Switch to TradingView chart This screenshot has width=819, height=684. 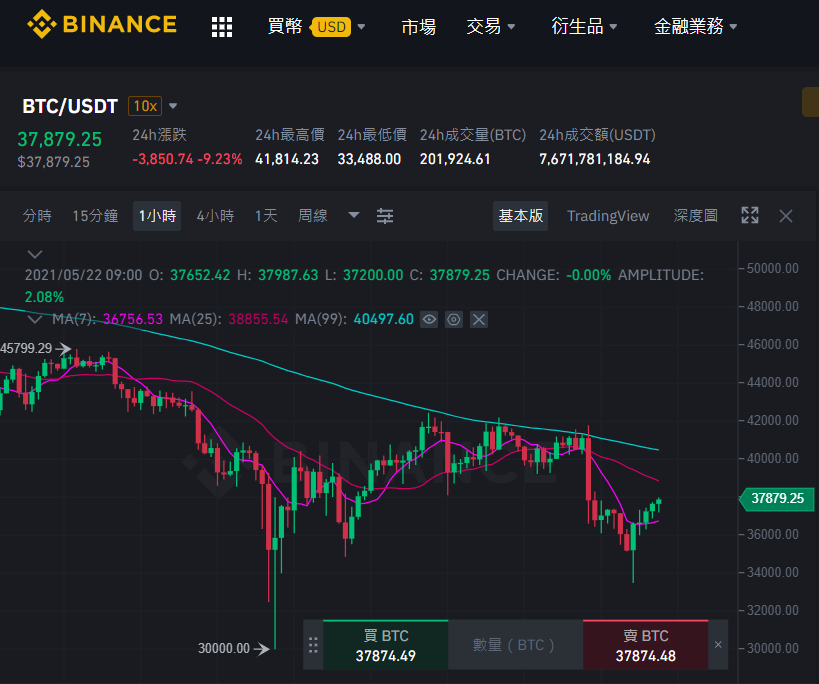(x=608, y=216)
